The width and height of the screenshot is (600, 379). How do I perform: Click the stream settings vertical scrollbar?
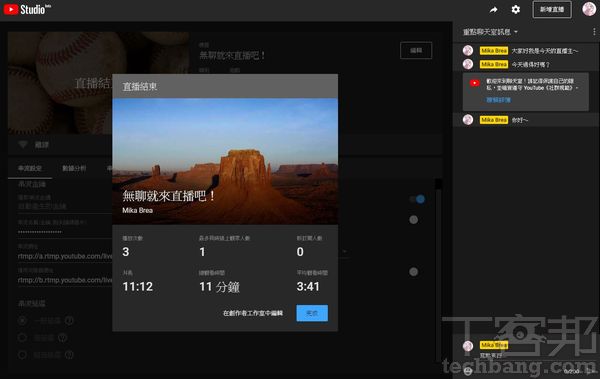[439, 270]
